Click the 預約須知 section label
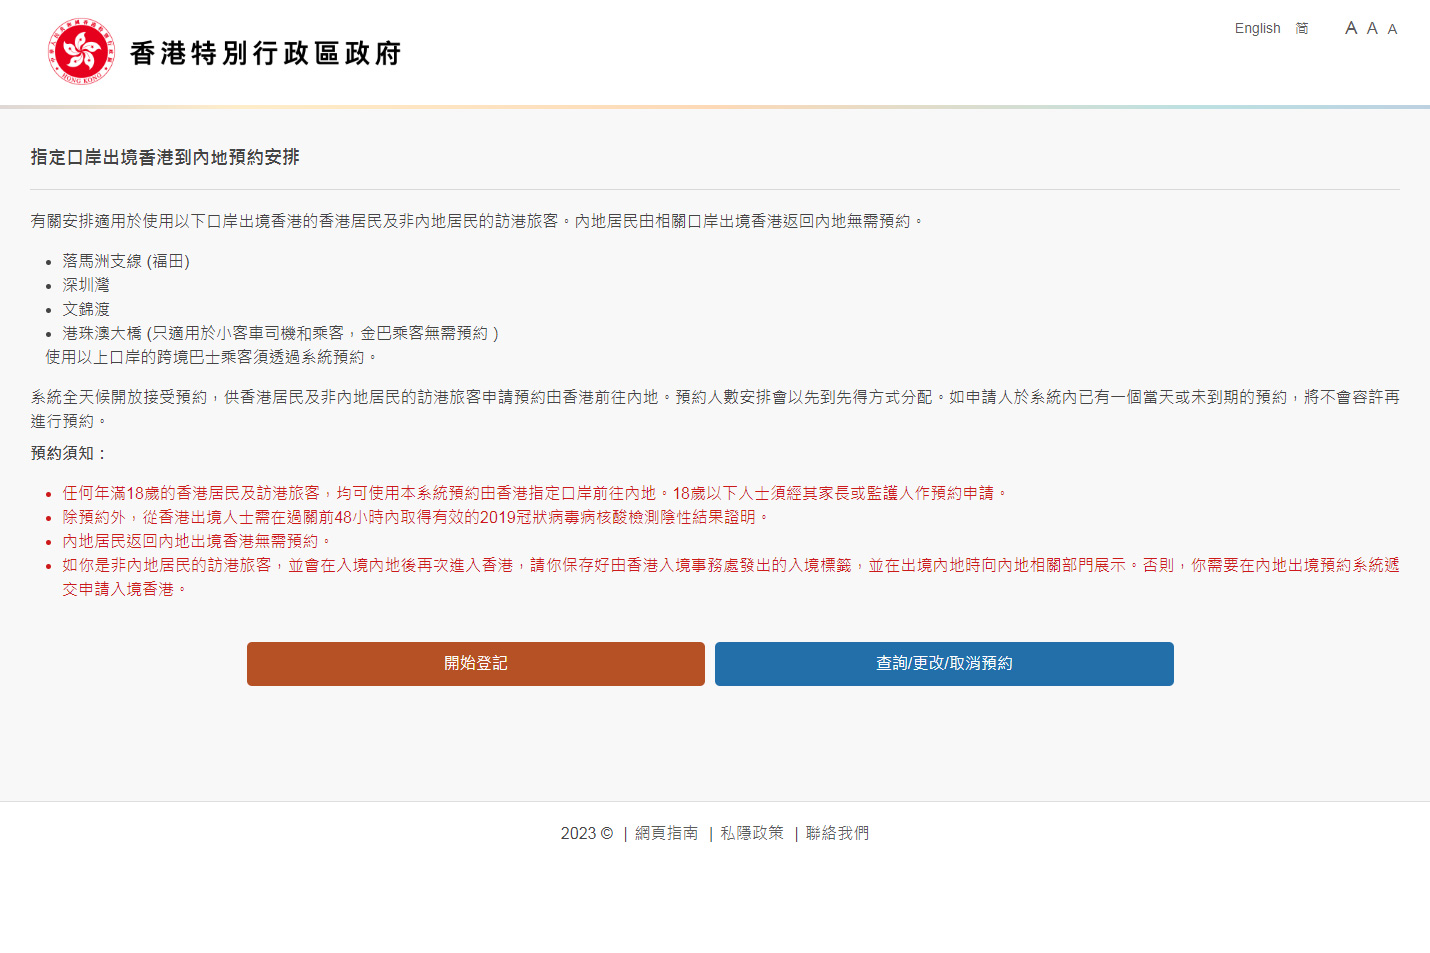The width and height of the screenshot is (1430, 953). pos(68,453)
